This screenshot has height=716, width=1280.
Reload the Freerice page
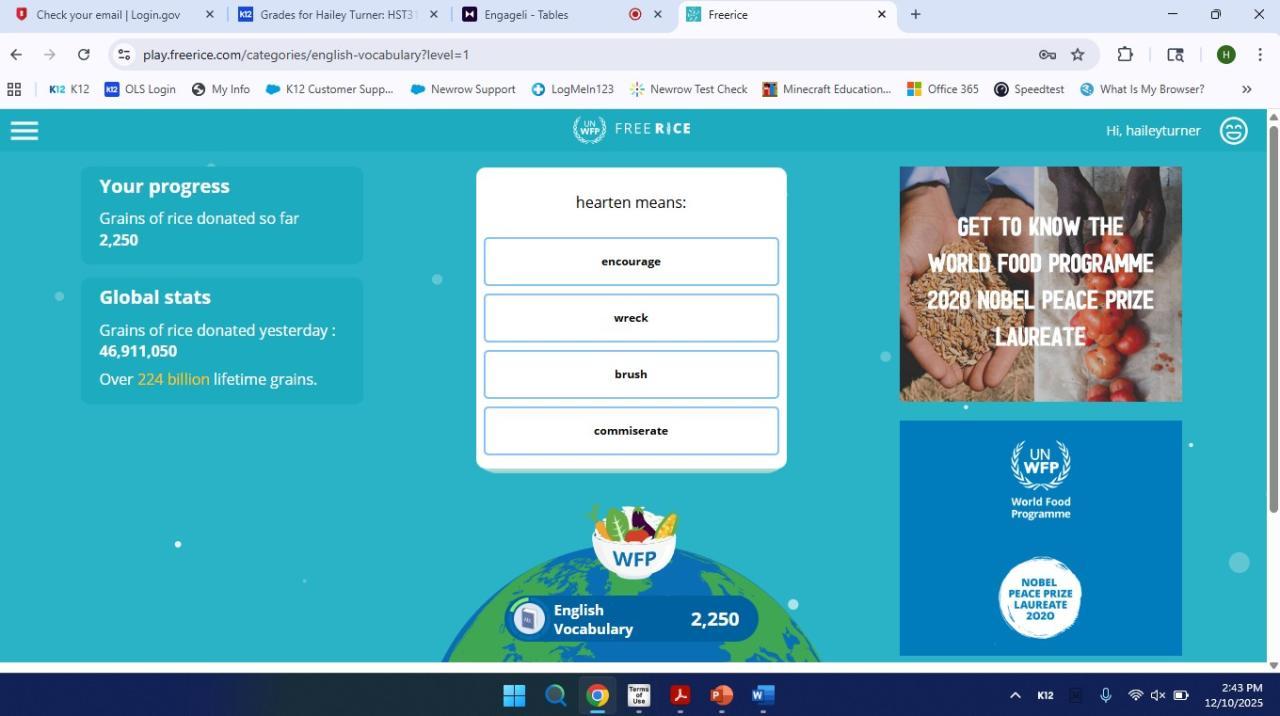tap(84, 55)
